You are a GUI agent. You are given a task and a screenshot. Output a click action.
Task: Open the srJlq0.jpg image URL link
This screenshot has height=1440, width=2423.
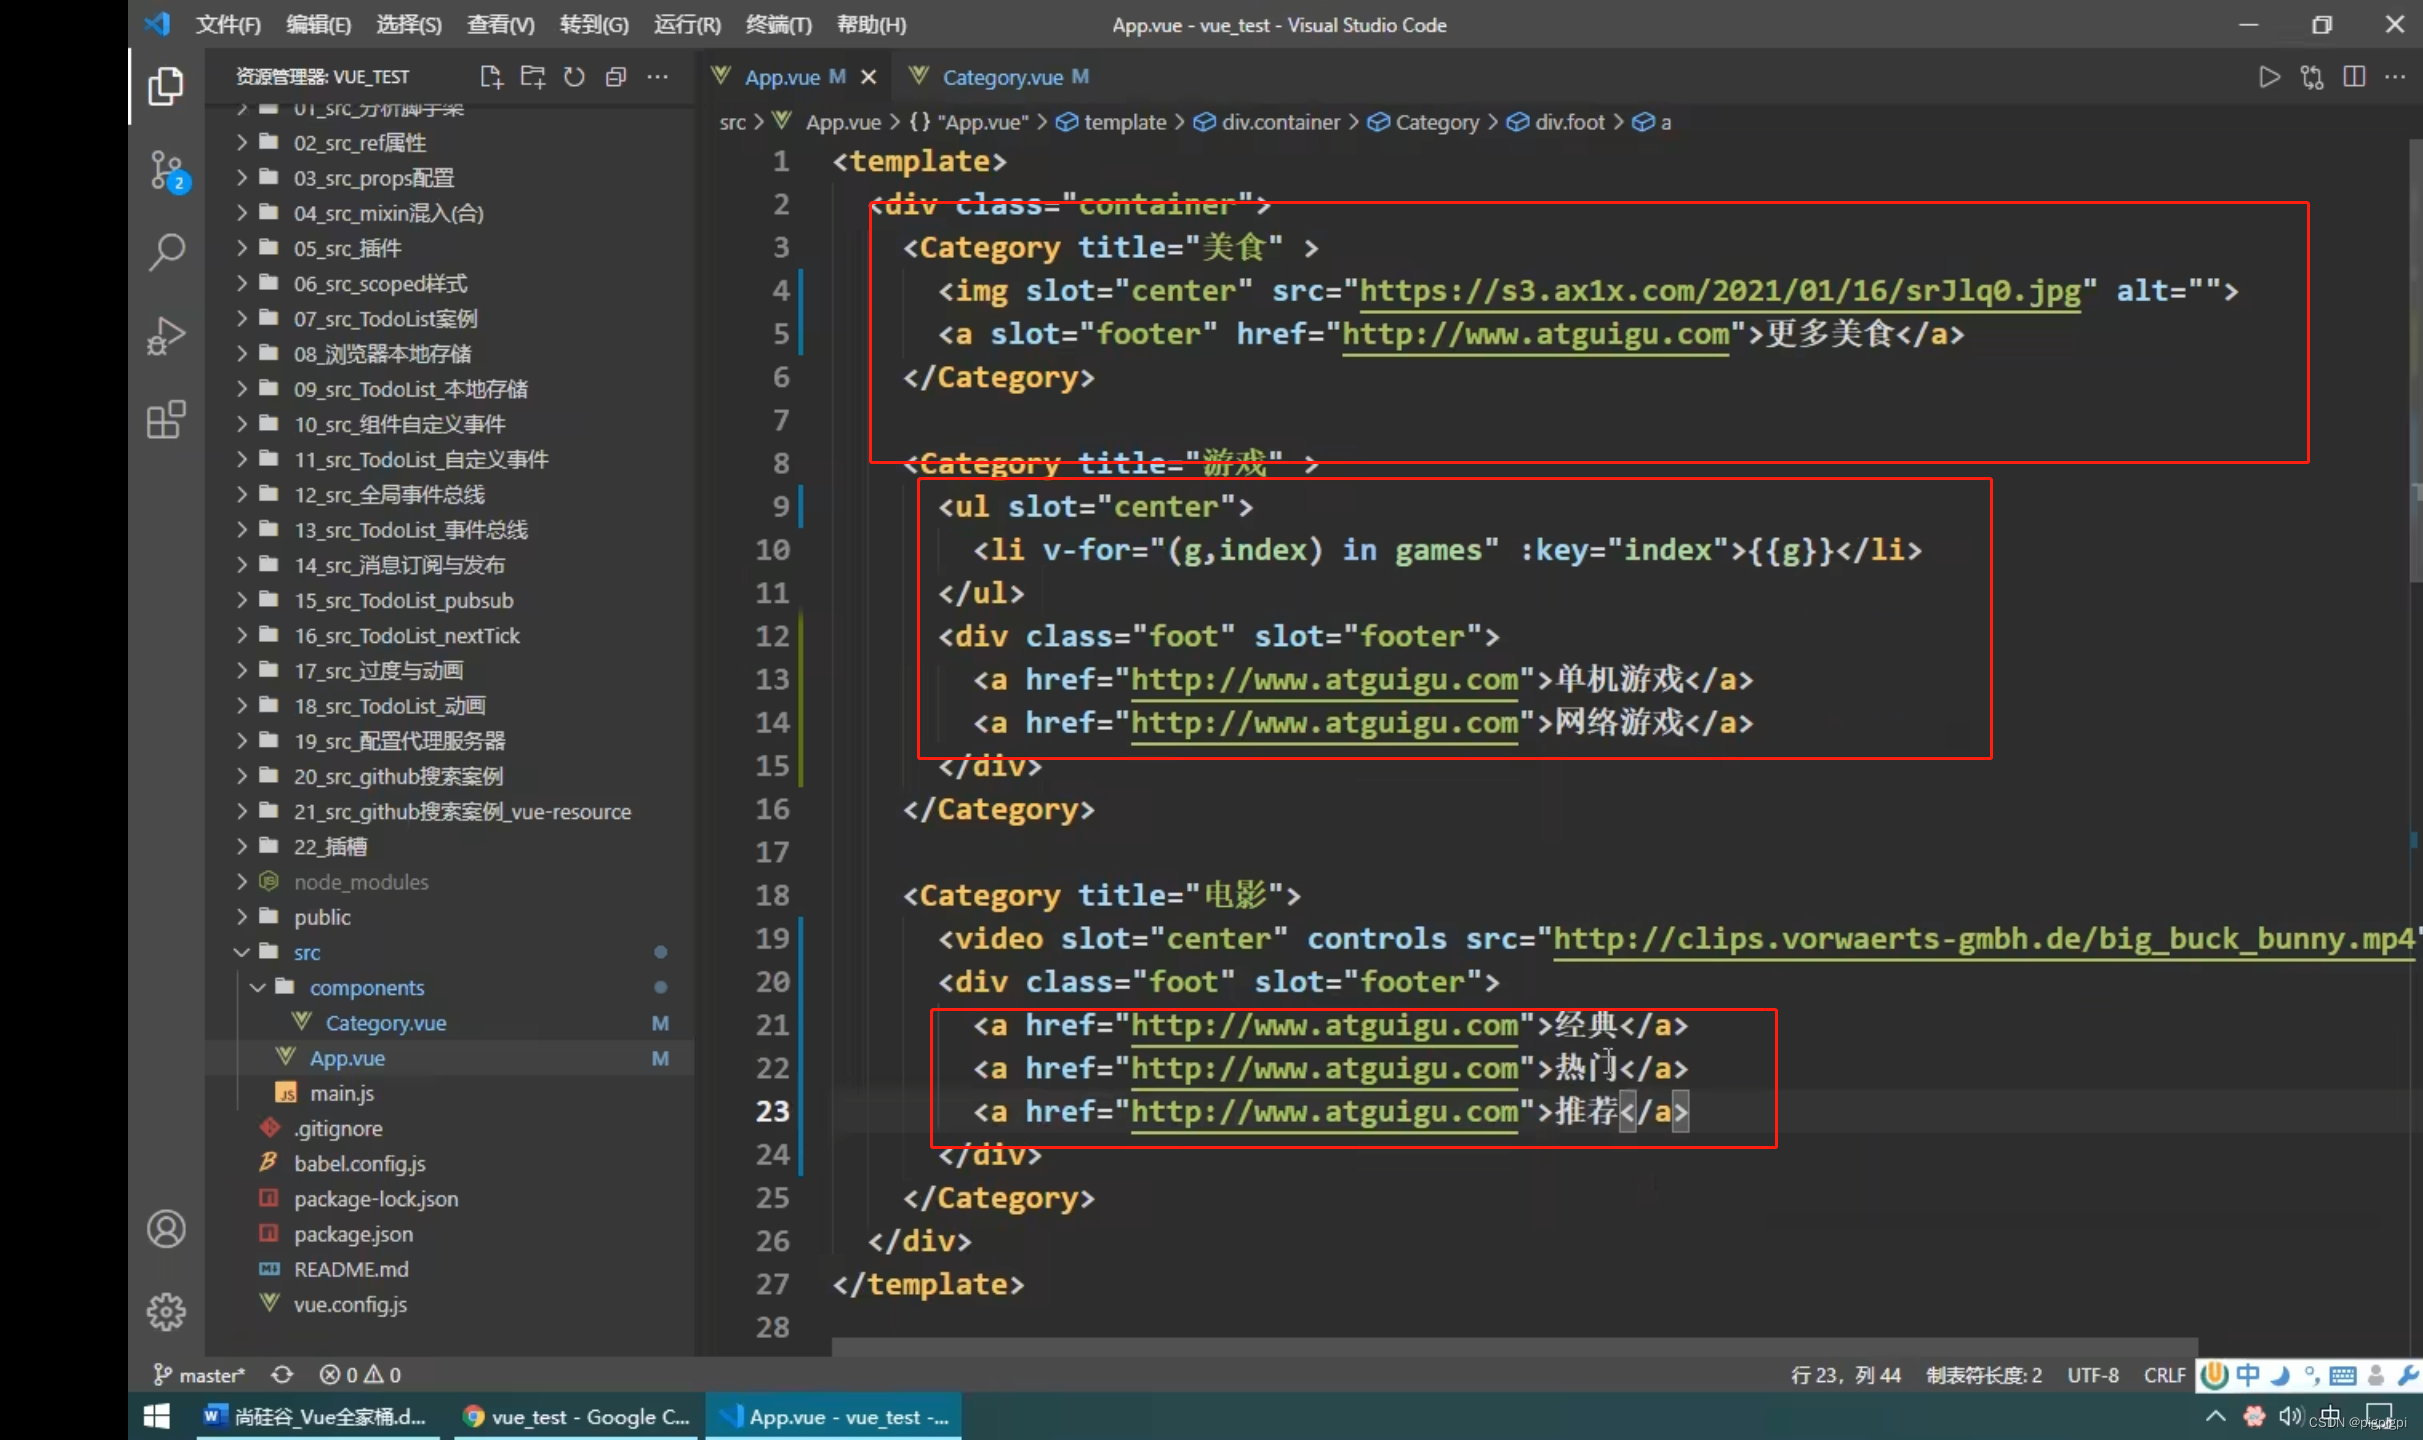[1720, 291]
